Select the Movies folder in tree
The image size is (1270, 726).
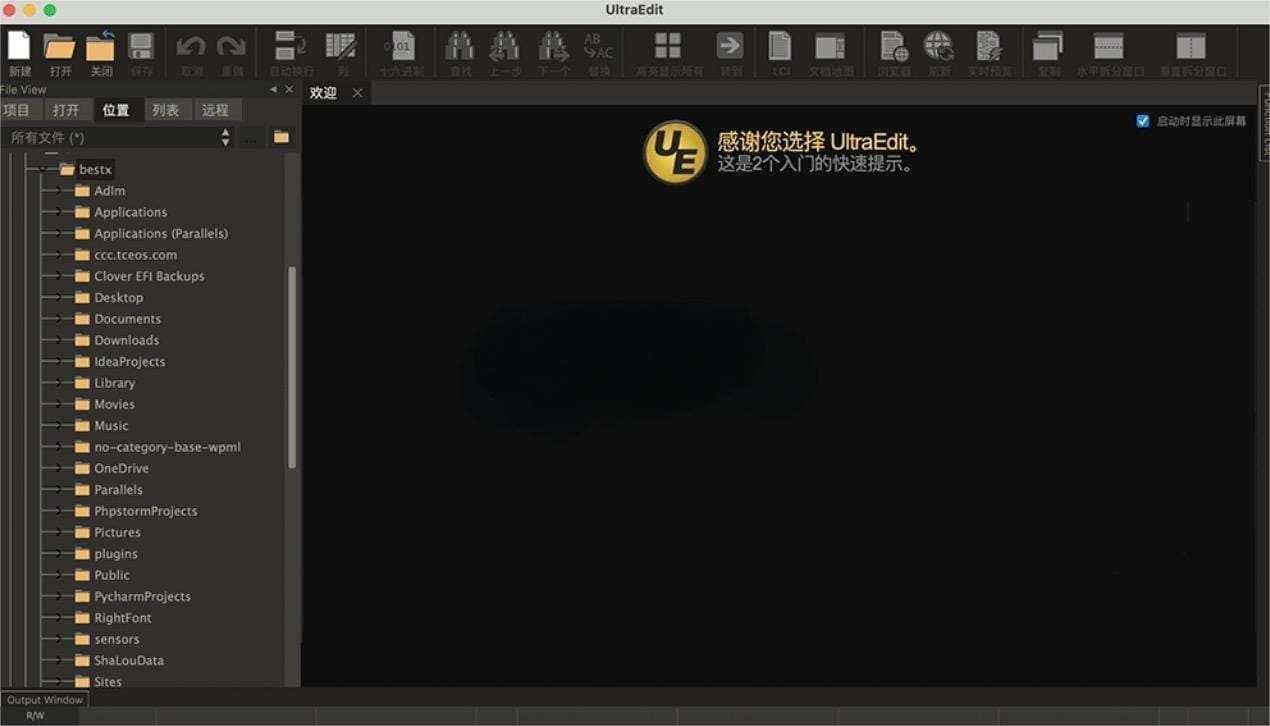[x=115, y=404]
